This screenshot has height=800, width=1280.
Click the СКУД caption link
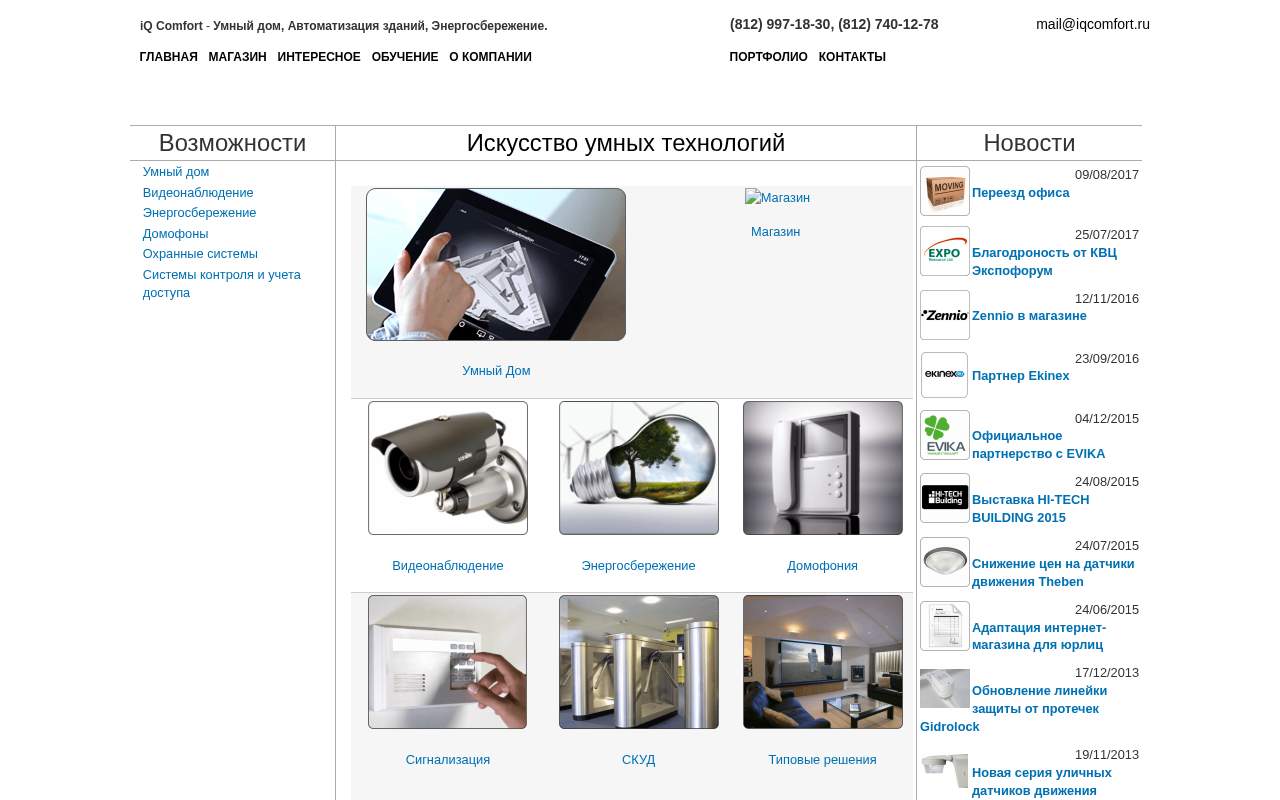pyautogui.click(x=639, y=760)
